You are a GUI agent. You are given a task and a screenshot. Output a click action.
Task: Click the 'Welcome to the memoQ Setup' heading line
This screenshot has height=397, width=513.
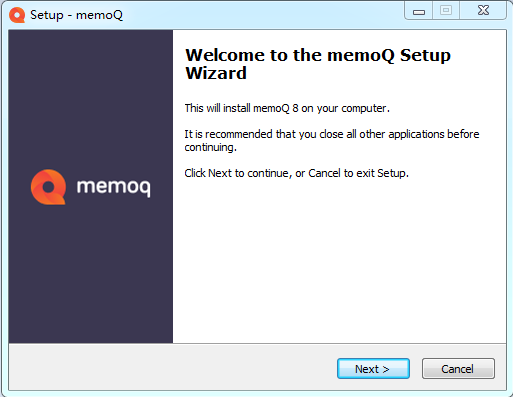tap(318, 55)
